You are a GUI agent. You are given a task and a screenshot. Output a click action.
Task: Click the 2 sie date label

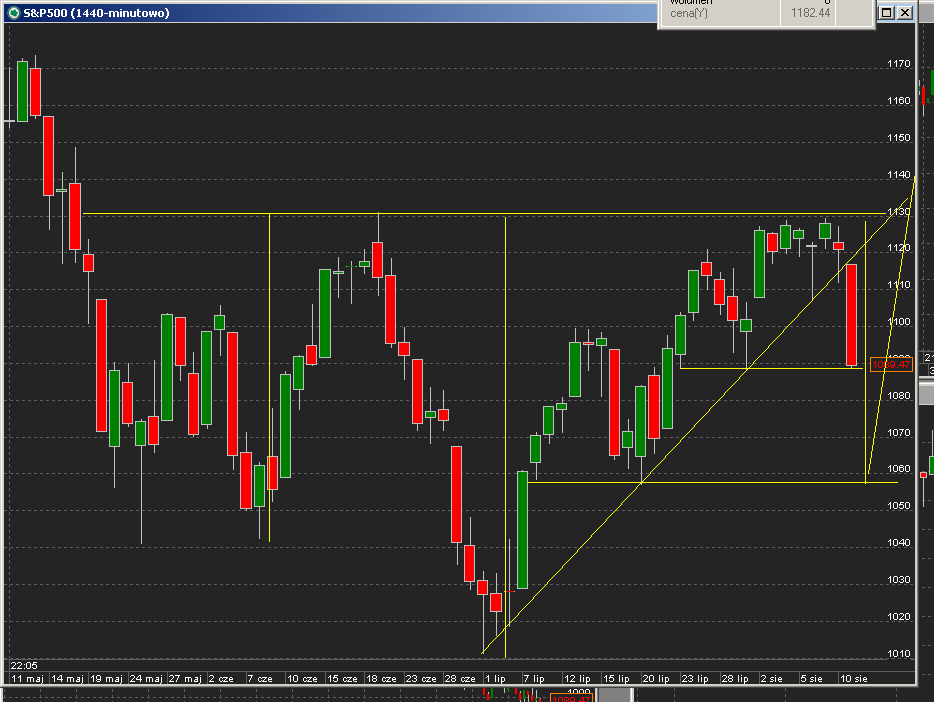coord(772,678)
